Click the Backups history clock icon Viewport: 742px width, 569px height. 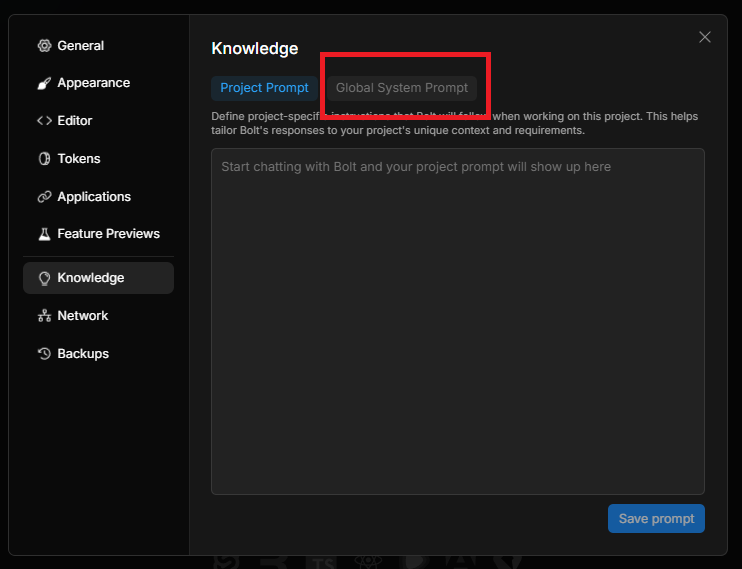click(44, 354)
